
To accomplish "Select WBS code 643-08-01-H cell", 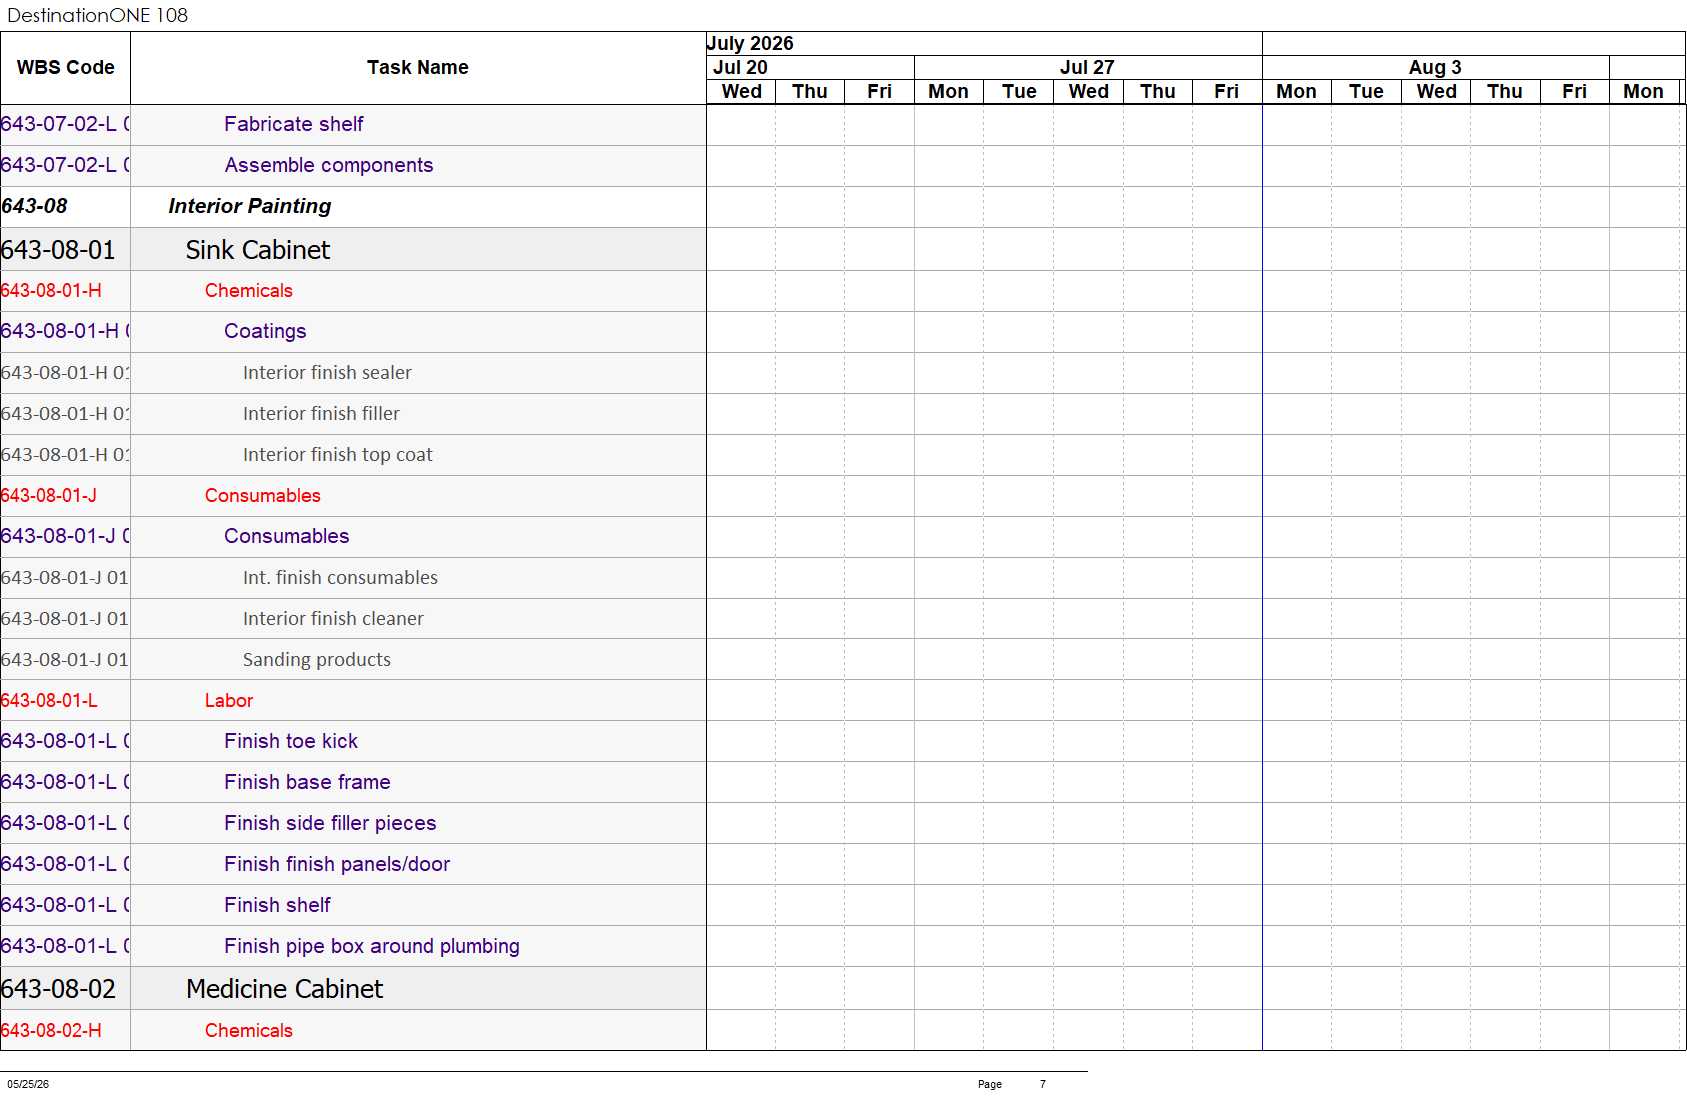I will click(51, 291).
